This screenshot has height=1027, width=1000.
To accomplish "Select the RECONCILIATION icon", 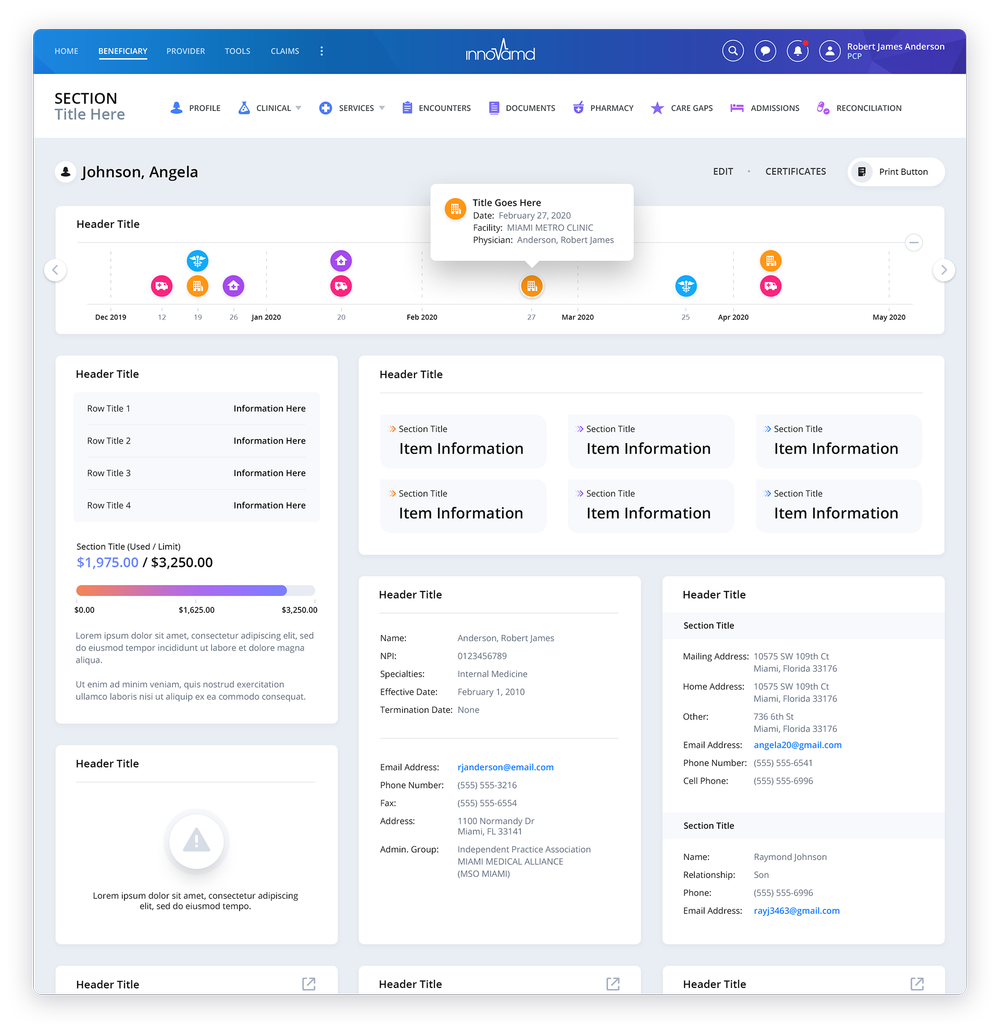I will (823, 107).
